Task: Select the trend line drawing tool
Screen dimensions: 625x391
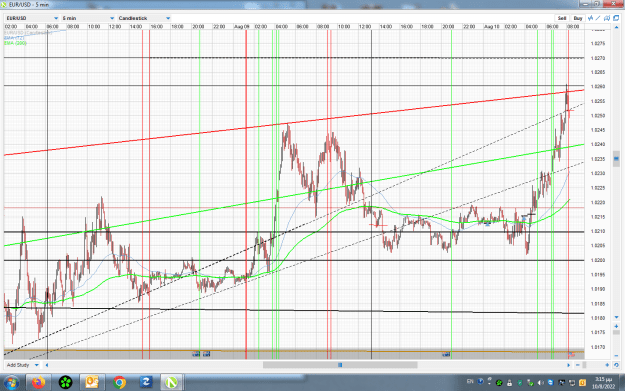Action: [x=598, y=18]
